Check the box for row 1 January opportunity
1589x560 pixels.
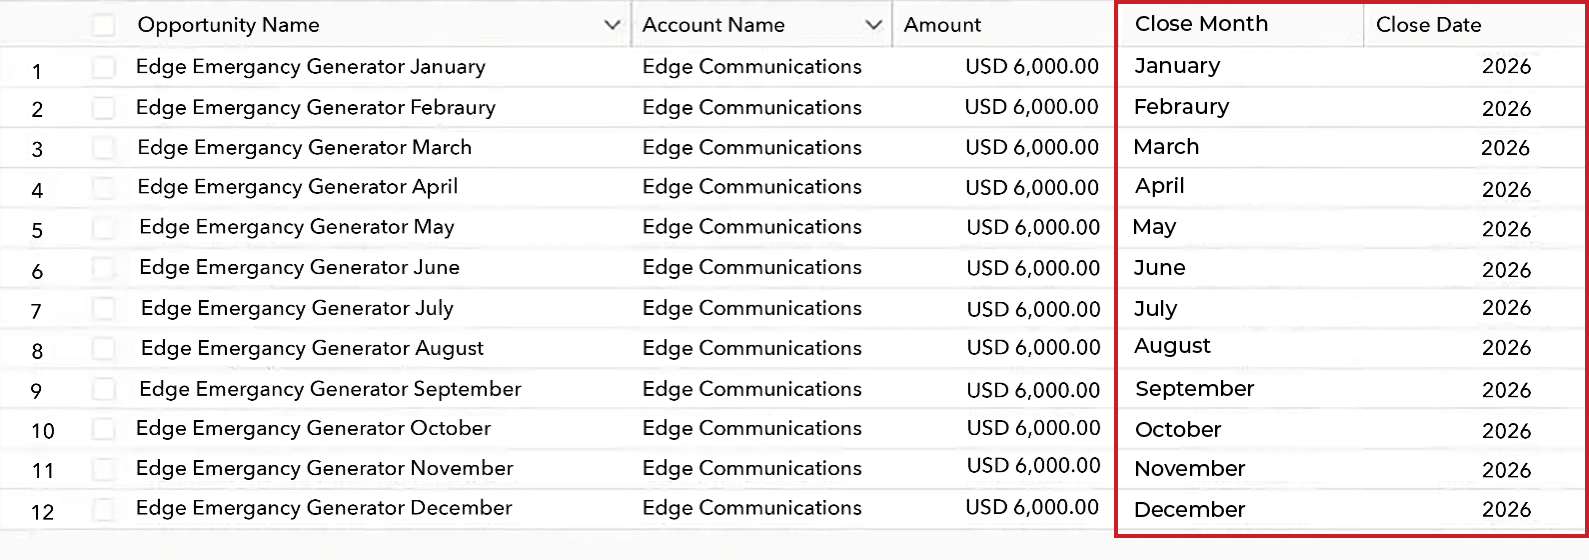coord(103,68)
